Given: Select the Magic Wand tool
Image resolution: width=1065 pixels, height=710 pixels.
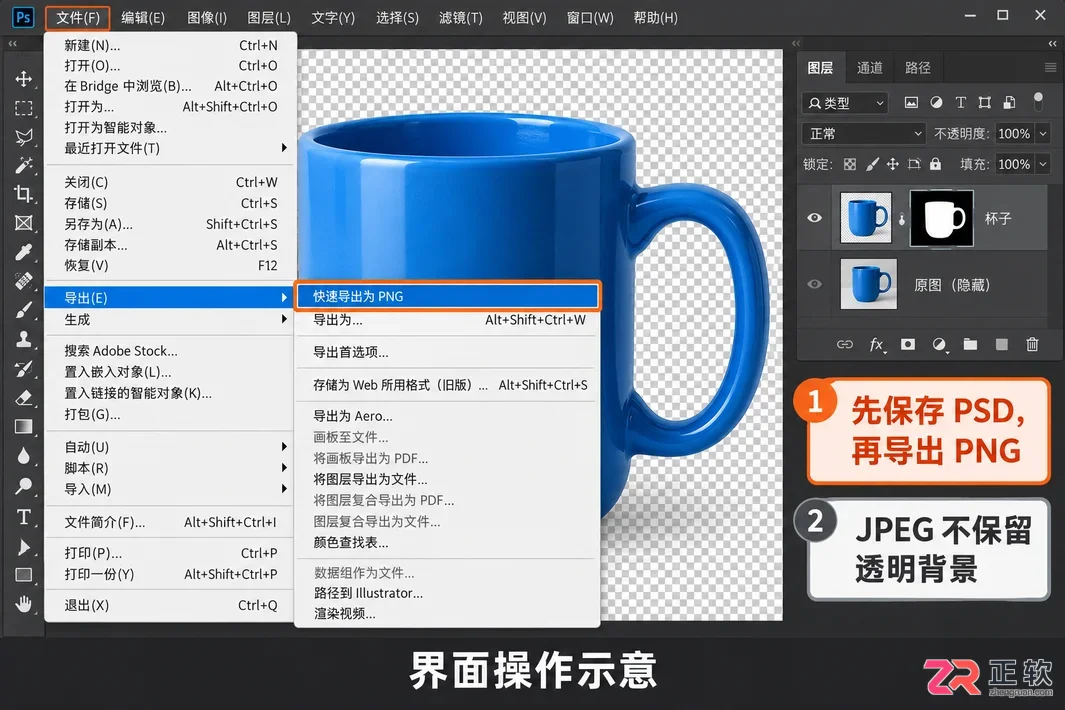Looking at the screenshot, I should [x=23, y=165].
